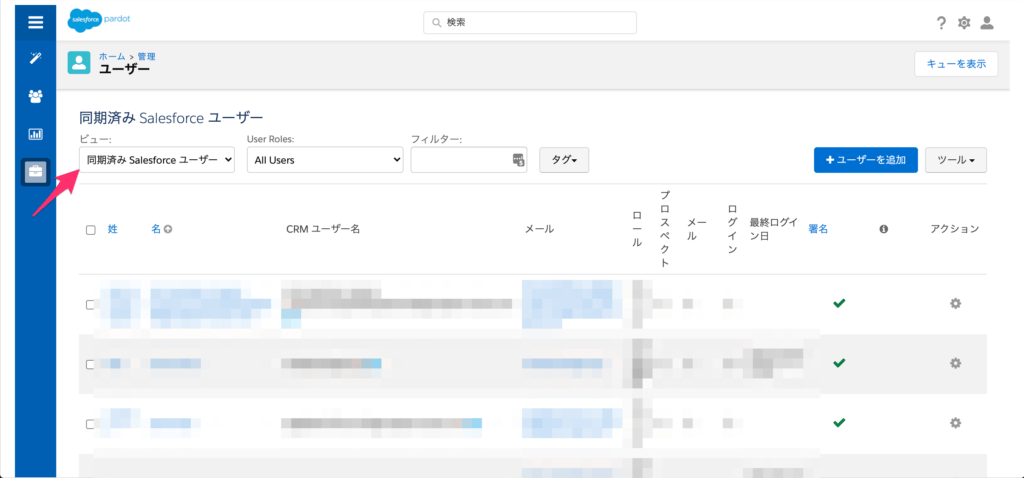Open the ビュー dropdown showing 同期済み Salesforce ユーザー

tap(157, 160)
